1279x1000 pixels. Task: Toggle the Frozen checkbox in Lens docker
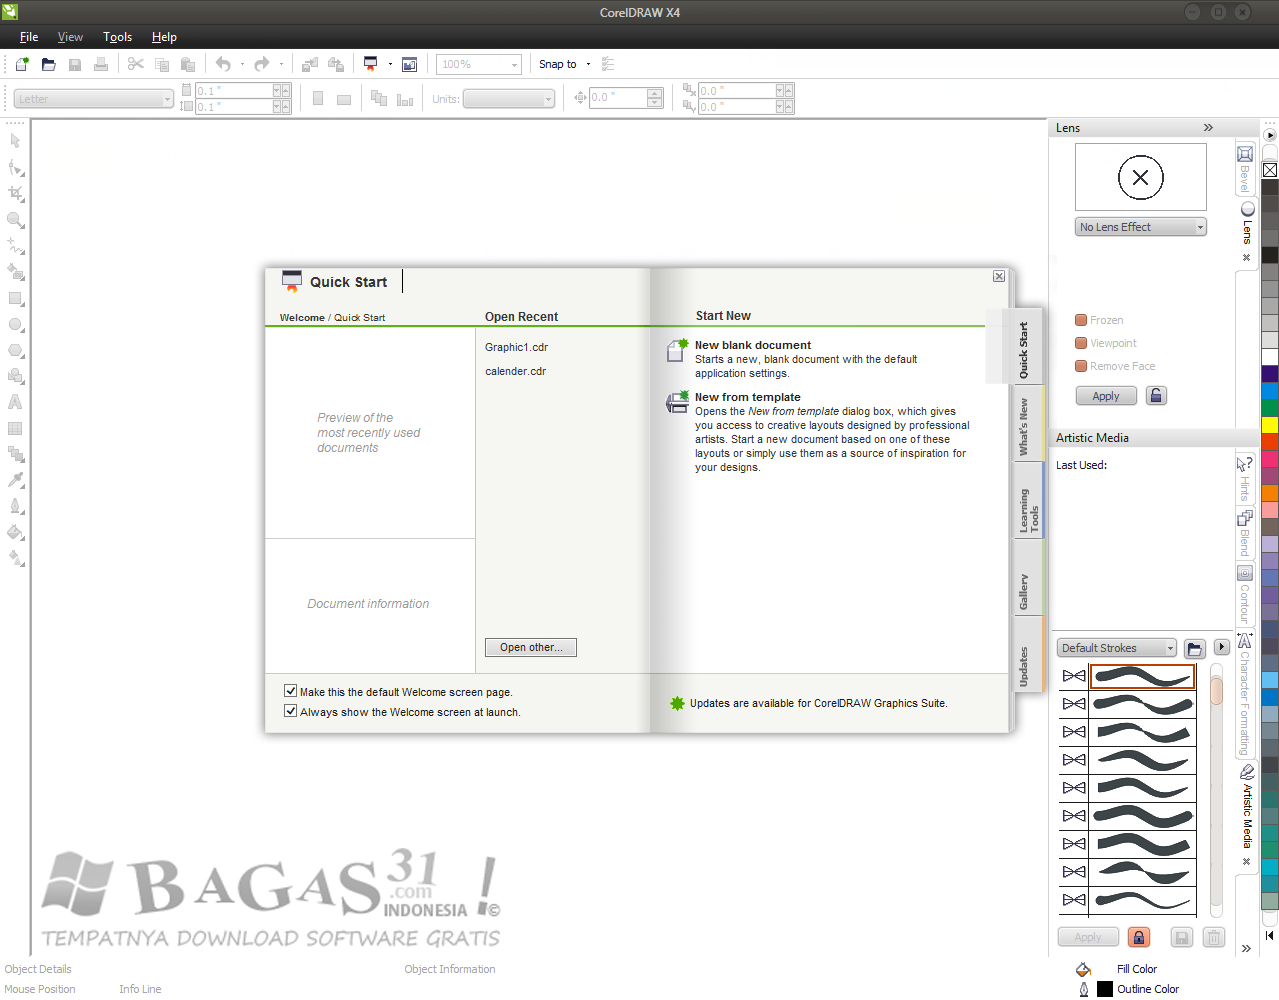1081,320
